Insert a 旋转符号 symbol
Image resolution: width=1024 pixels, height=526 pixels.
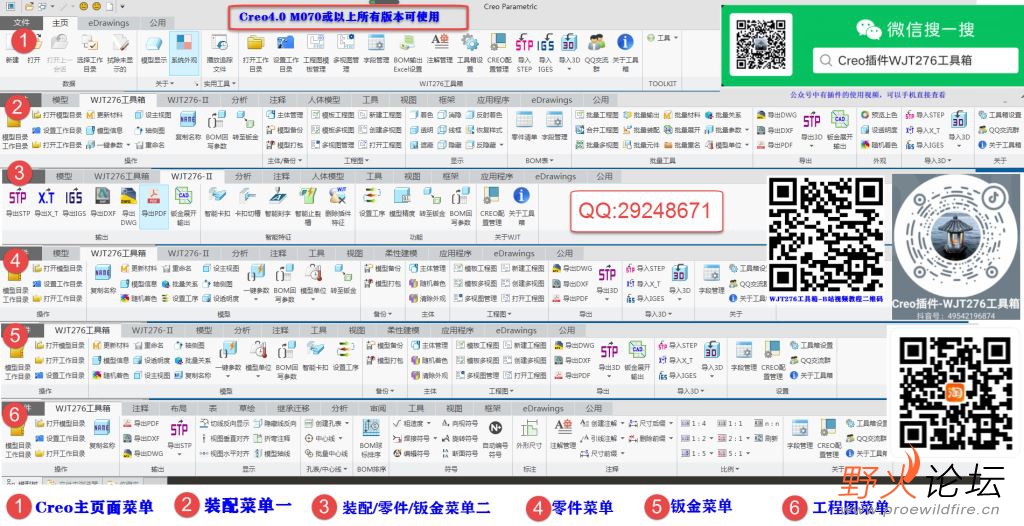coord(460,438)
